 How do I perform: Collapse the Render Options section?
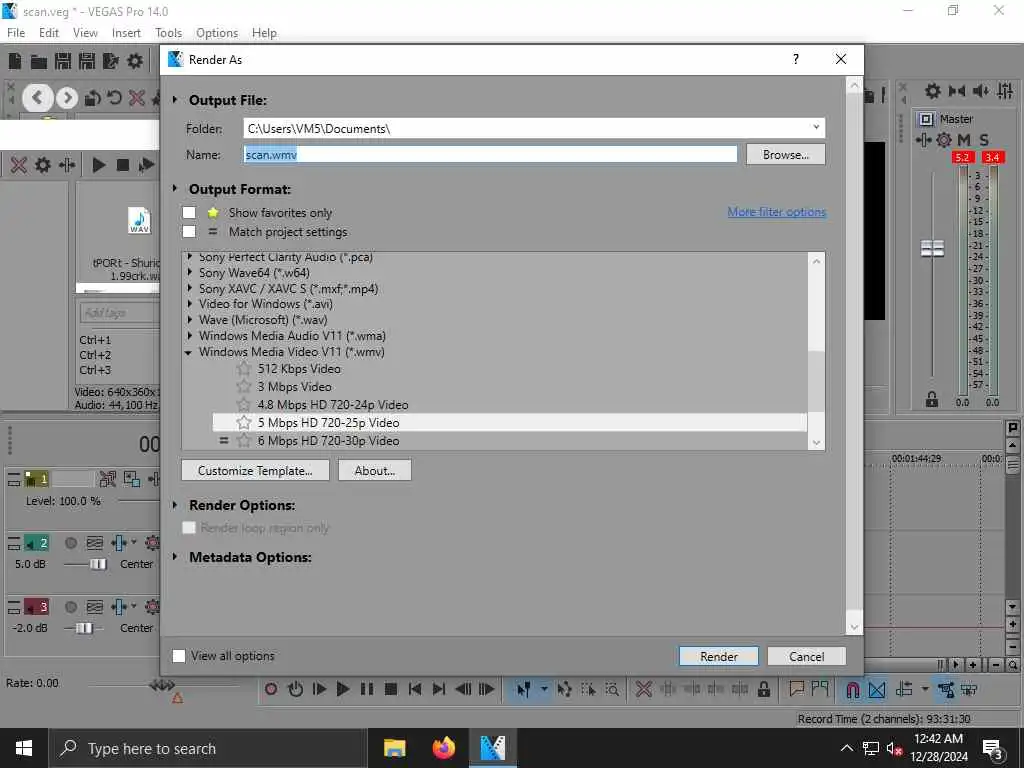174,505
